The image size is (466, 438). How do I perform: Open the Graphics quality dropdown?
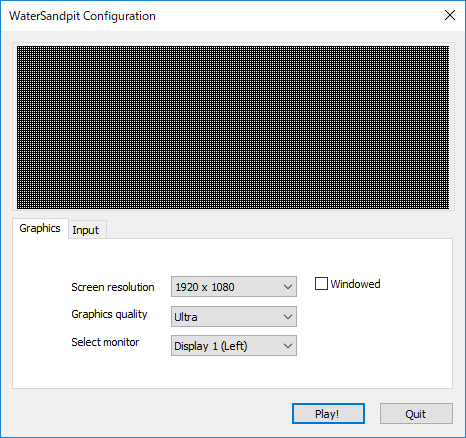pyautogui.click(x=234, y=317)
